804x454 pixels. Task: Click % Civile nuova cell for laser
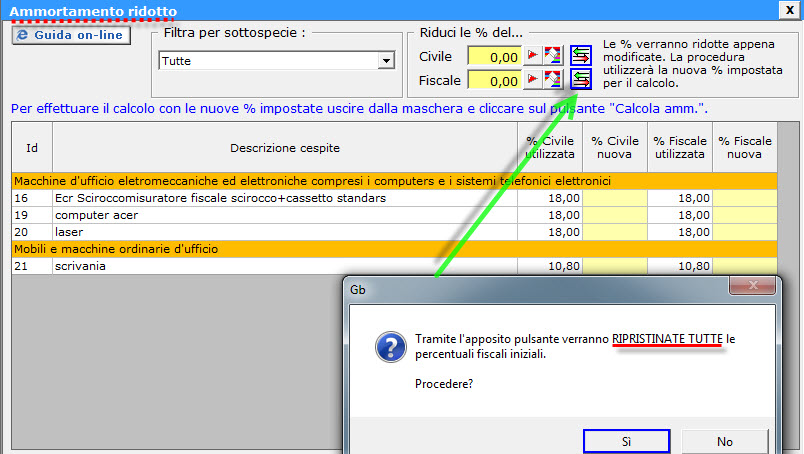tap(615, 232)
